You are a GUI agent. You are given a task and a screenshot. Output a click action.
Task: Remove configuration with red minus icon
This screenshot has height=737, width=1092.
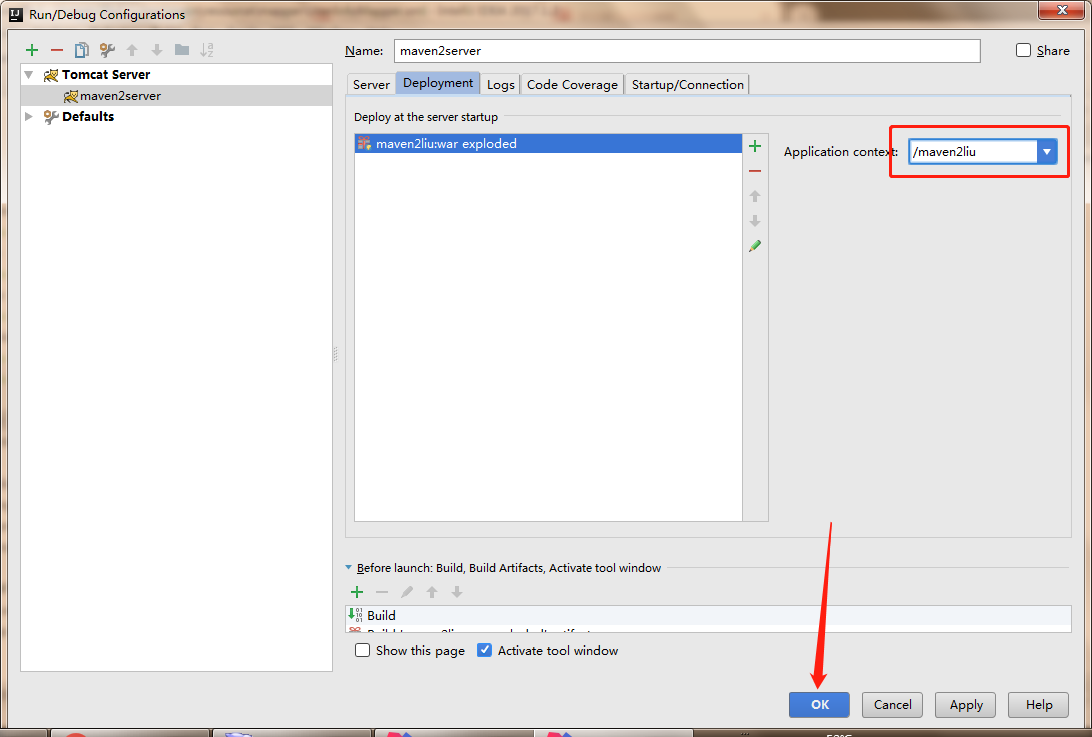(57, 50)
